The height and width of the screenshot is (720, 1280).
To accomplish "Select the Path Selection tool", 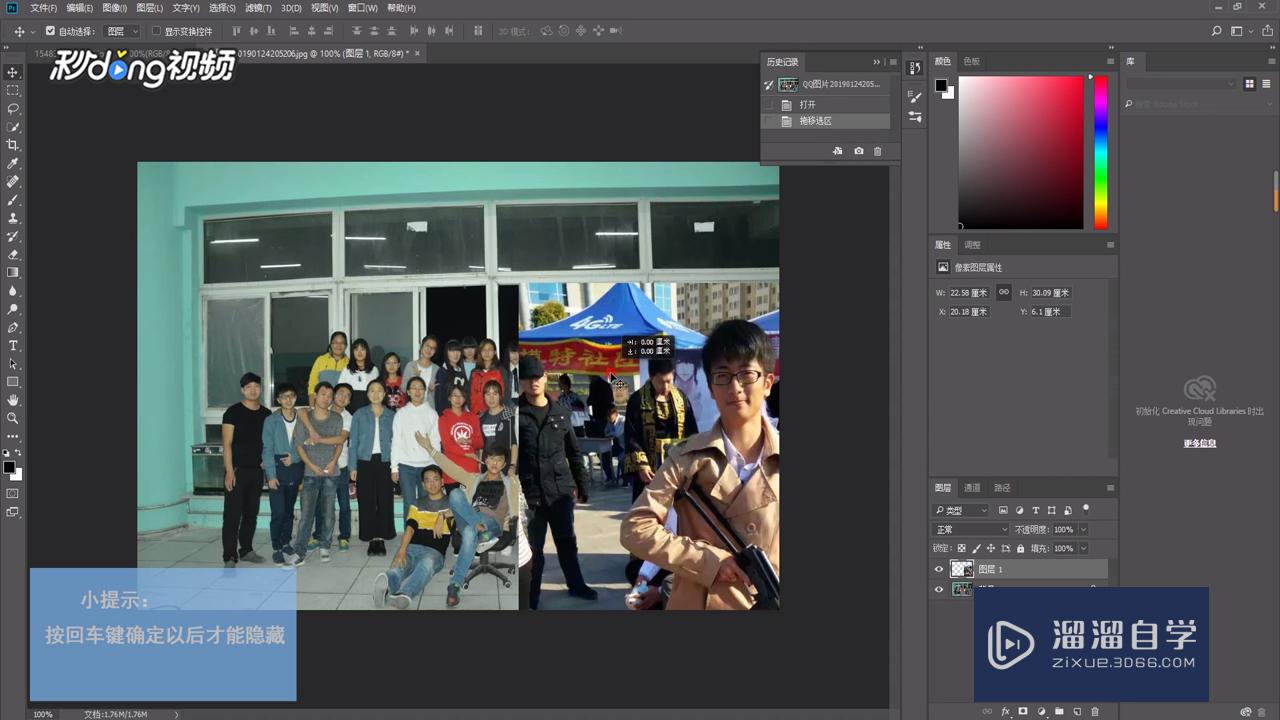I will pos(13,363).
